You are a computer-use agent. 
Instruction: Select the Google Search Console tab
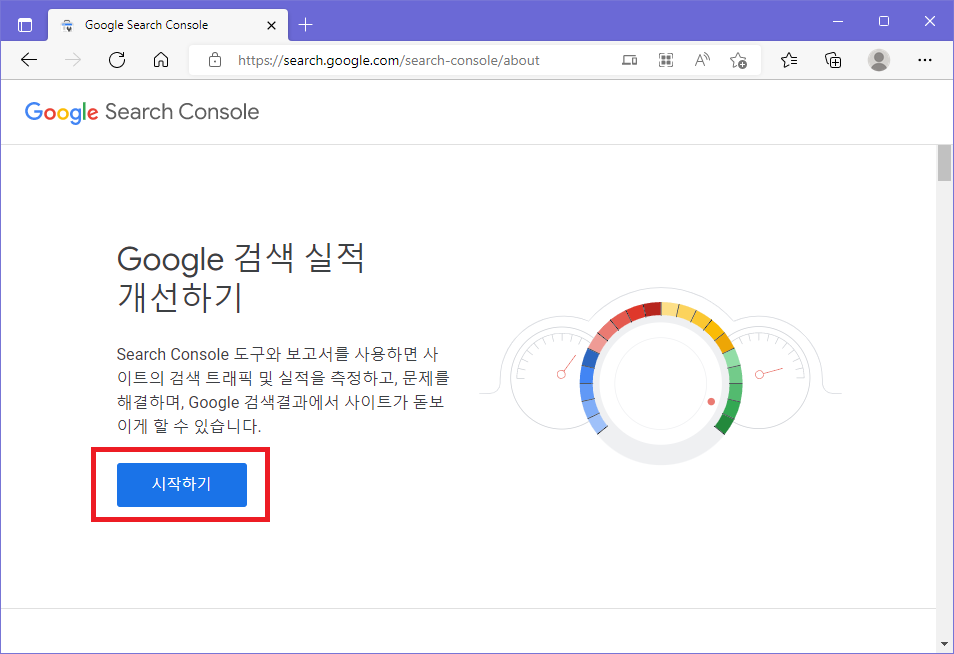[167, 25]
